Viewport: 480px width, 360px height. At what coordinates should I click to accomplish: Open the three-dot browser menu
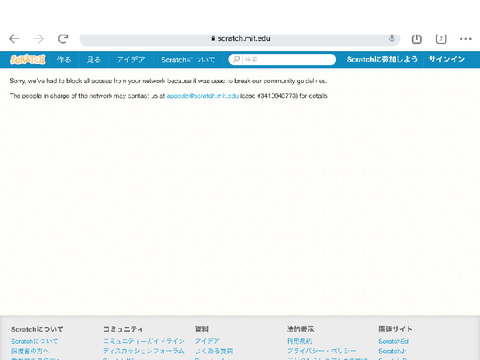click(x=465, y=39)
